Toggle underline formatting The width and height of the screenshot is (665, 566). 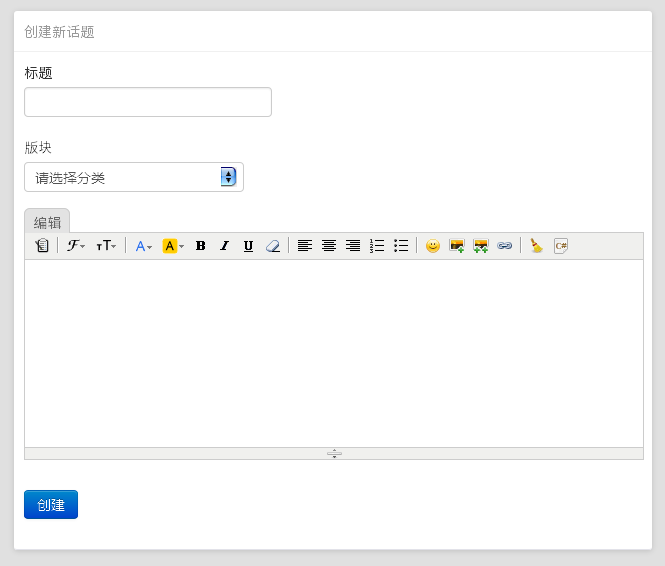pyautogui.click(x=248, y=246)
